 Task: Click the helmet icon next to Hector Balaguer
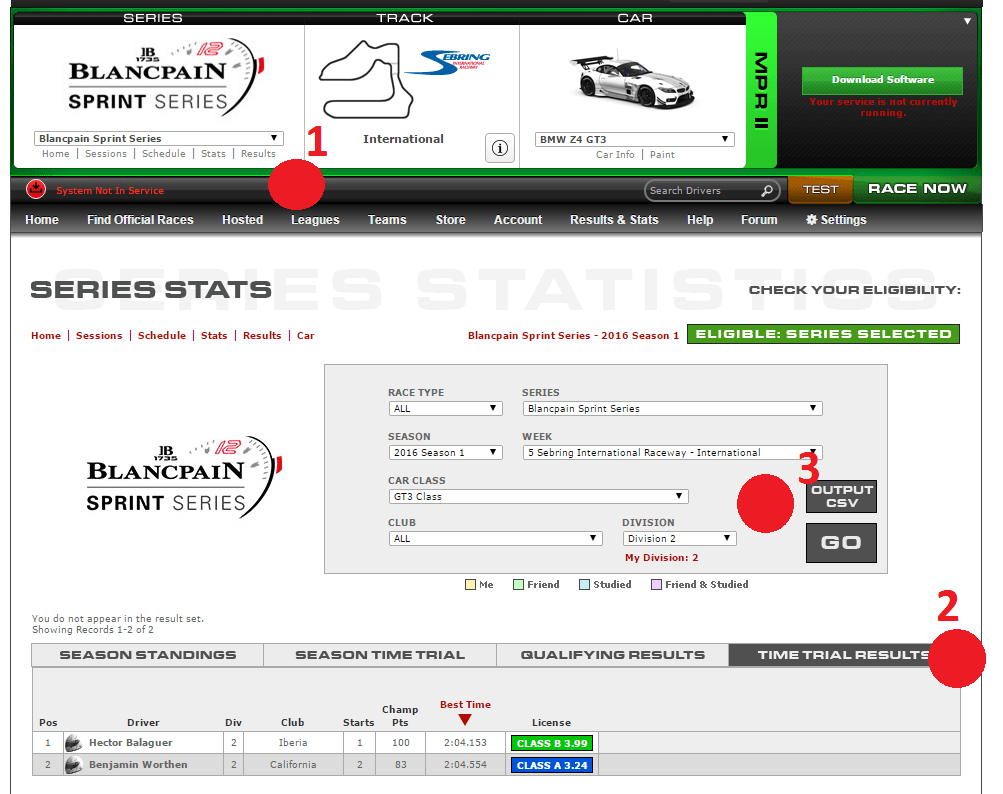(x=74, y=743)
